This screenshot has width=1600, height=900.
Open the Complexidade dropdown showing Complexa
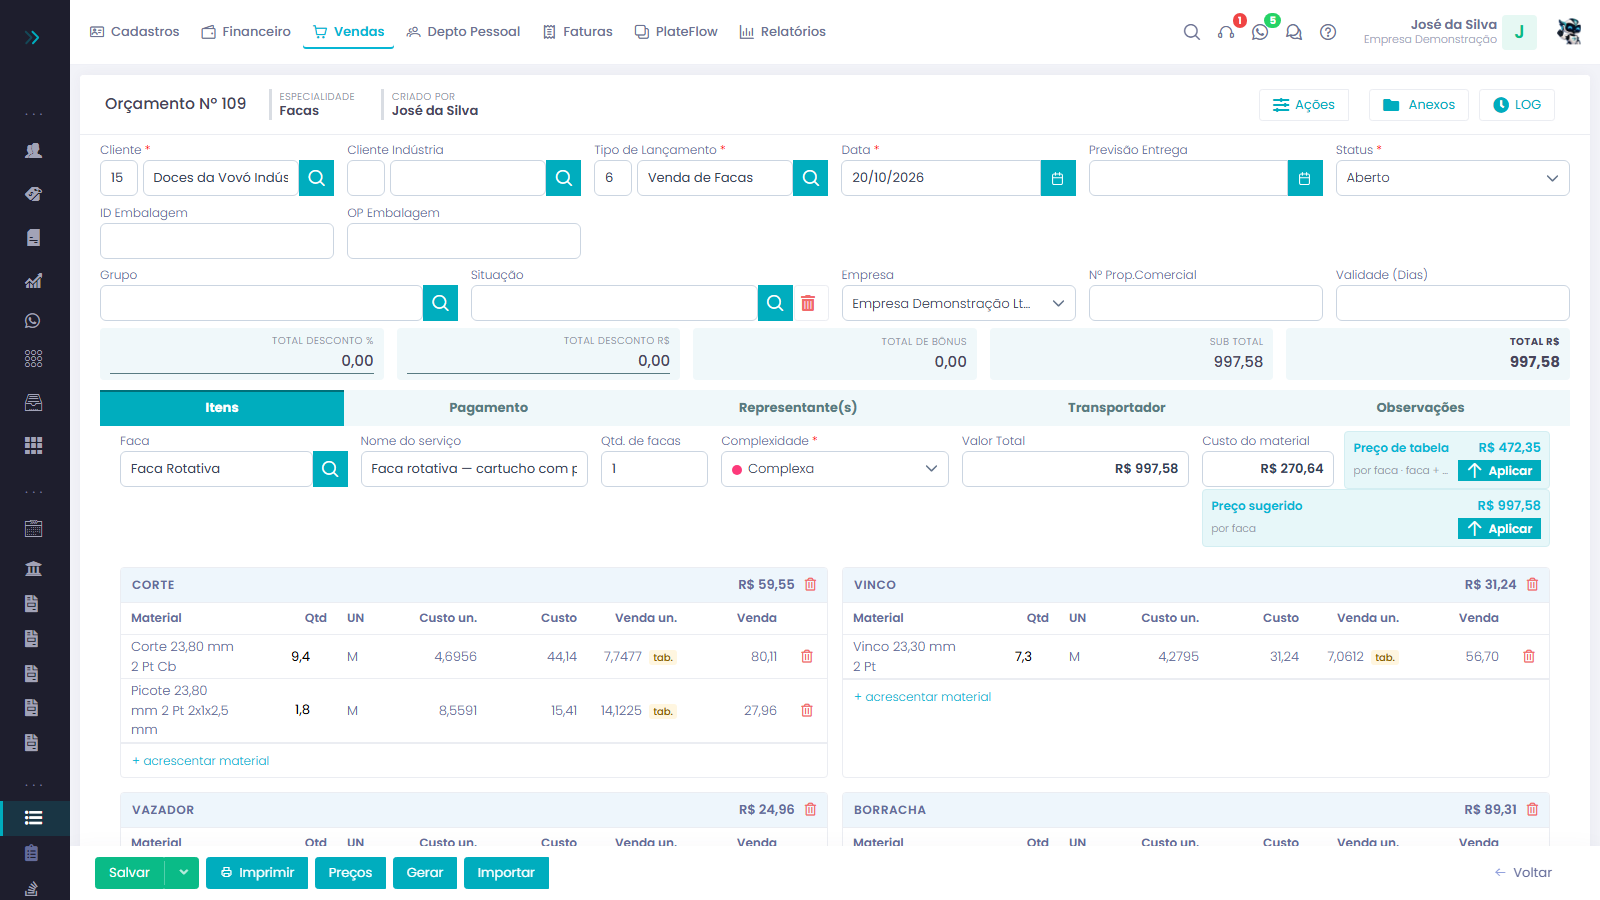(x=835, y=469)
